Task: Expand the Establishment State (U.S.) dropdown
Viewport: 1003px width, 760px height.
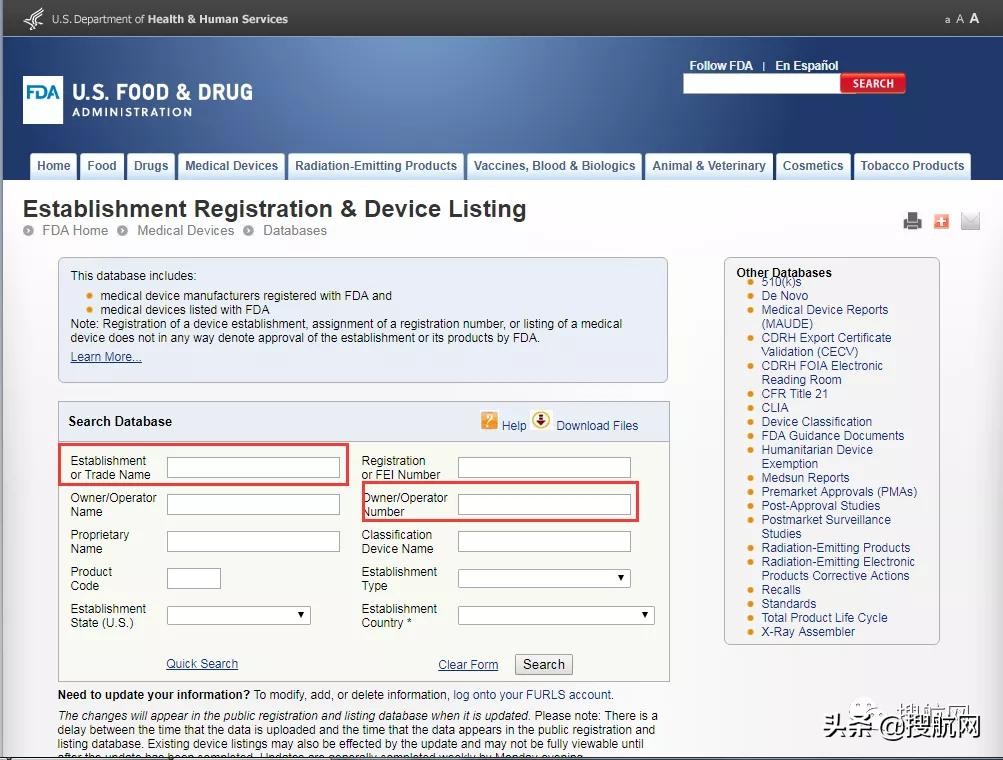Action: (238, 615)
